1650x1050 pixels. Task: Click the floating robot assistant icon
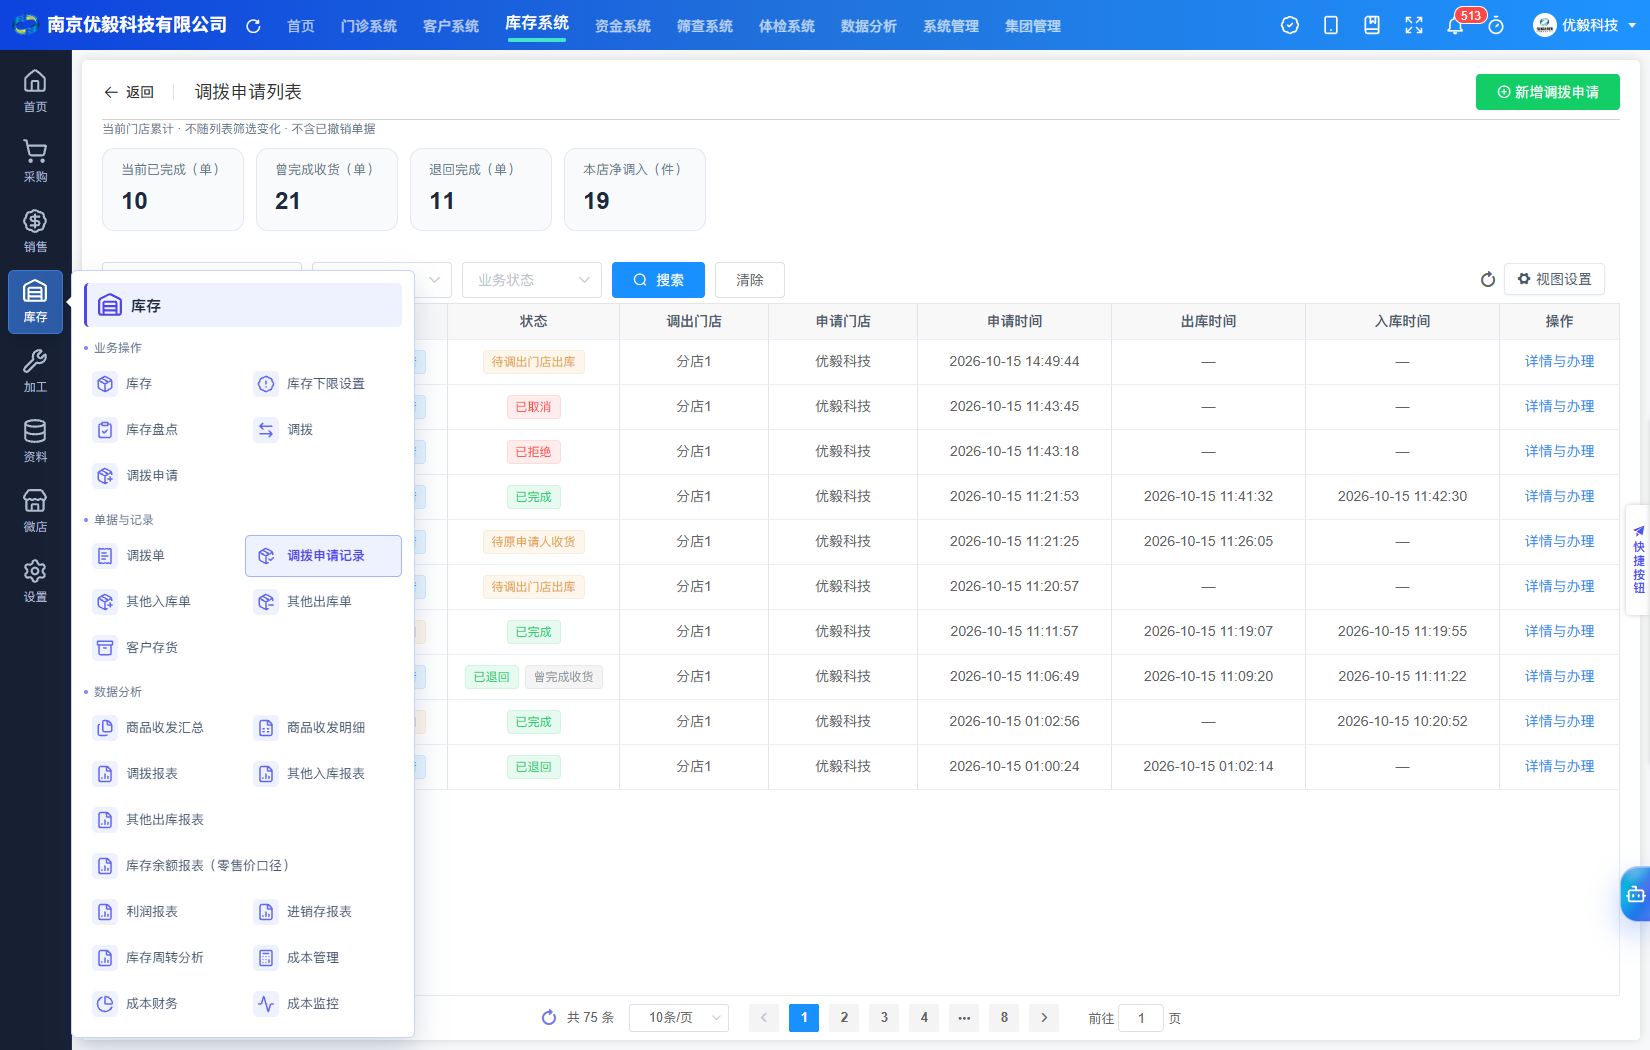(x=1636, y=895)
